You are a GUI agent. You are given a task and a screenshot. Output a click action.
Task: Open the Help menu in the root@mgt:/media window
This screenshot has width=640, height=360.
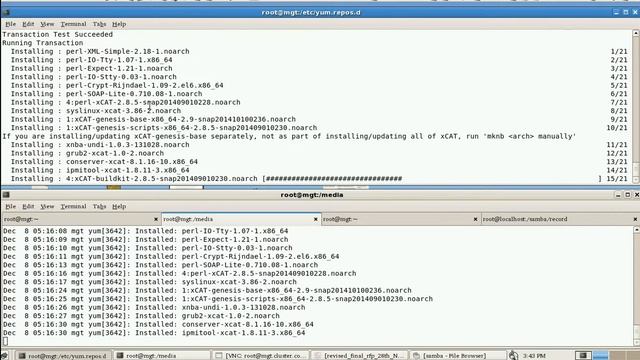pos(119,207)
